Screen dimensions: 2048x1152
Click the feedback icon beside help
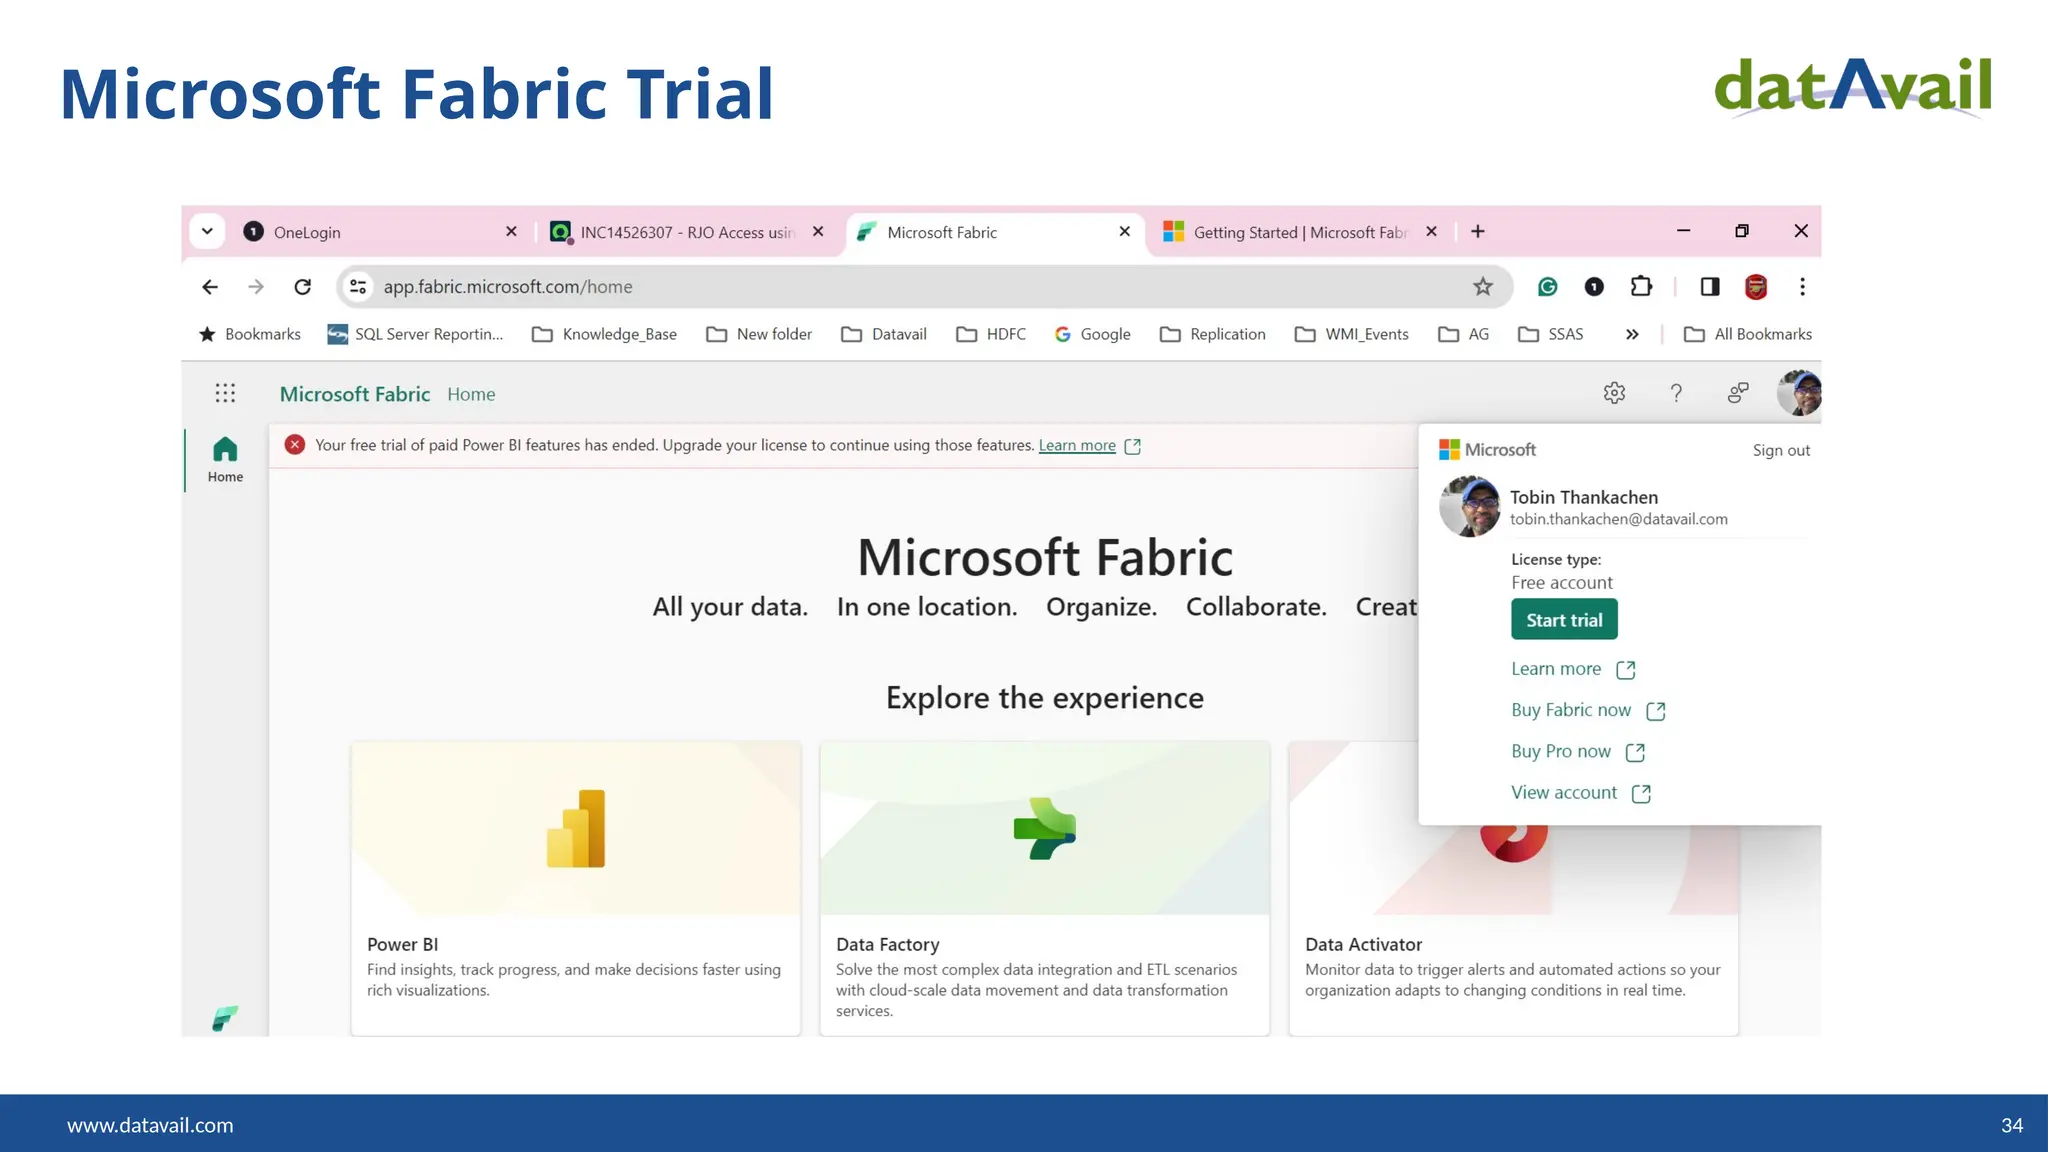1738,393
